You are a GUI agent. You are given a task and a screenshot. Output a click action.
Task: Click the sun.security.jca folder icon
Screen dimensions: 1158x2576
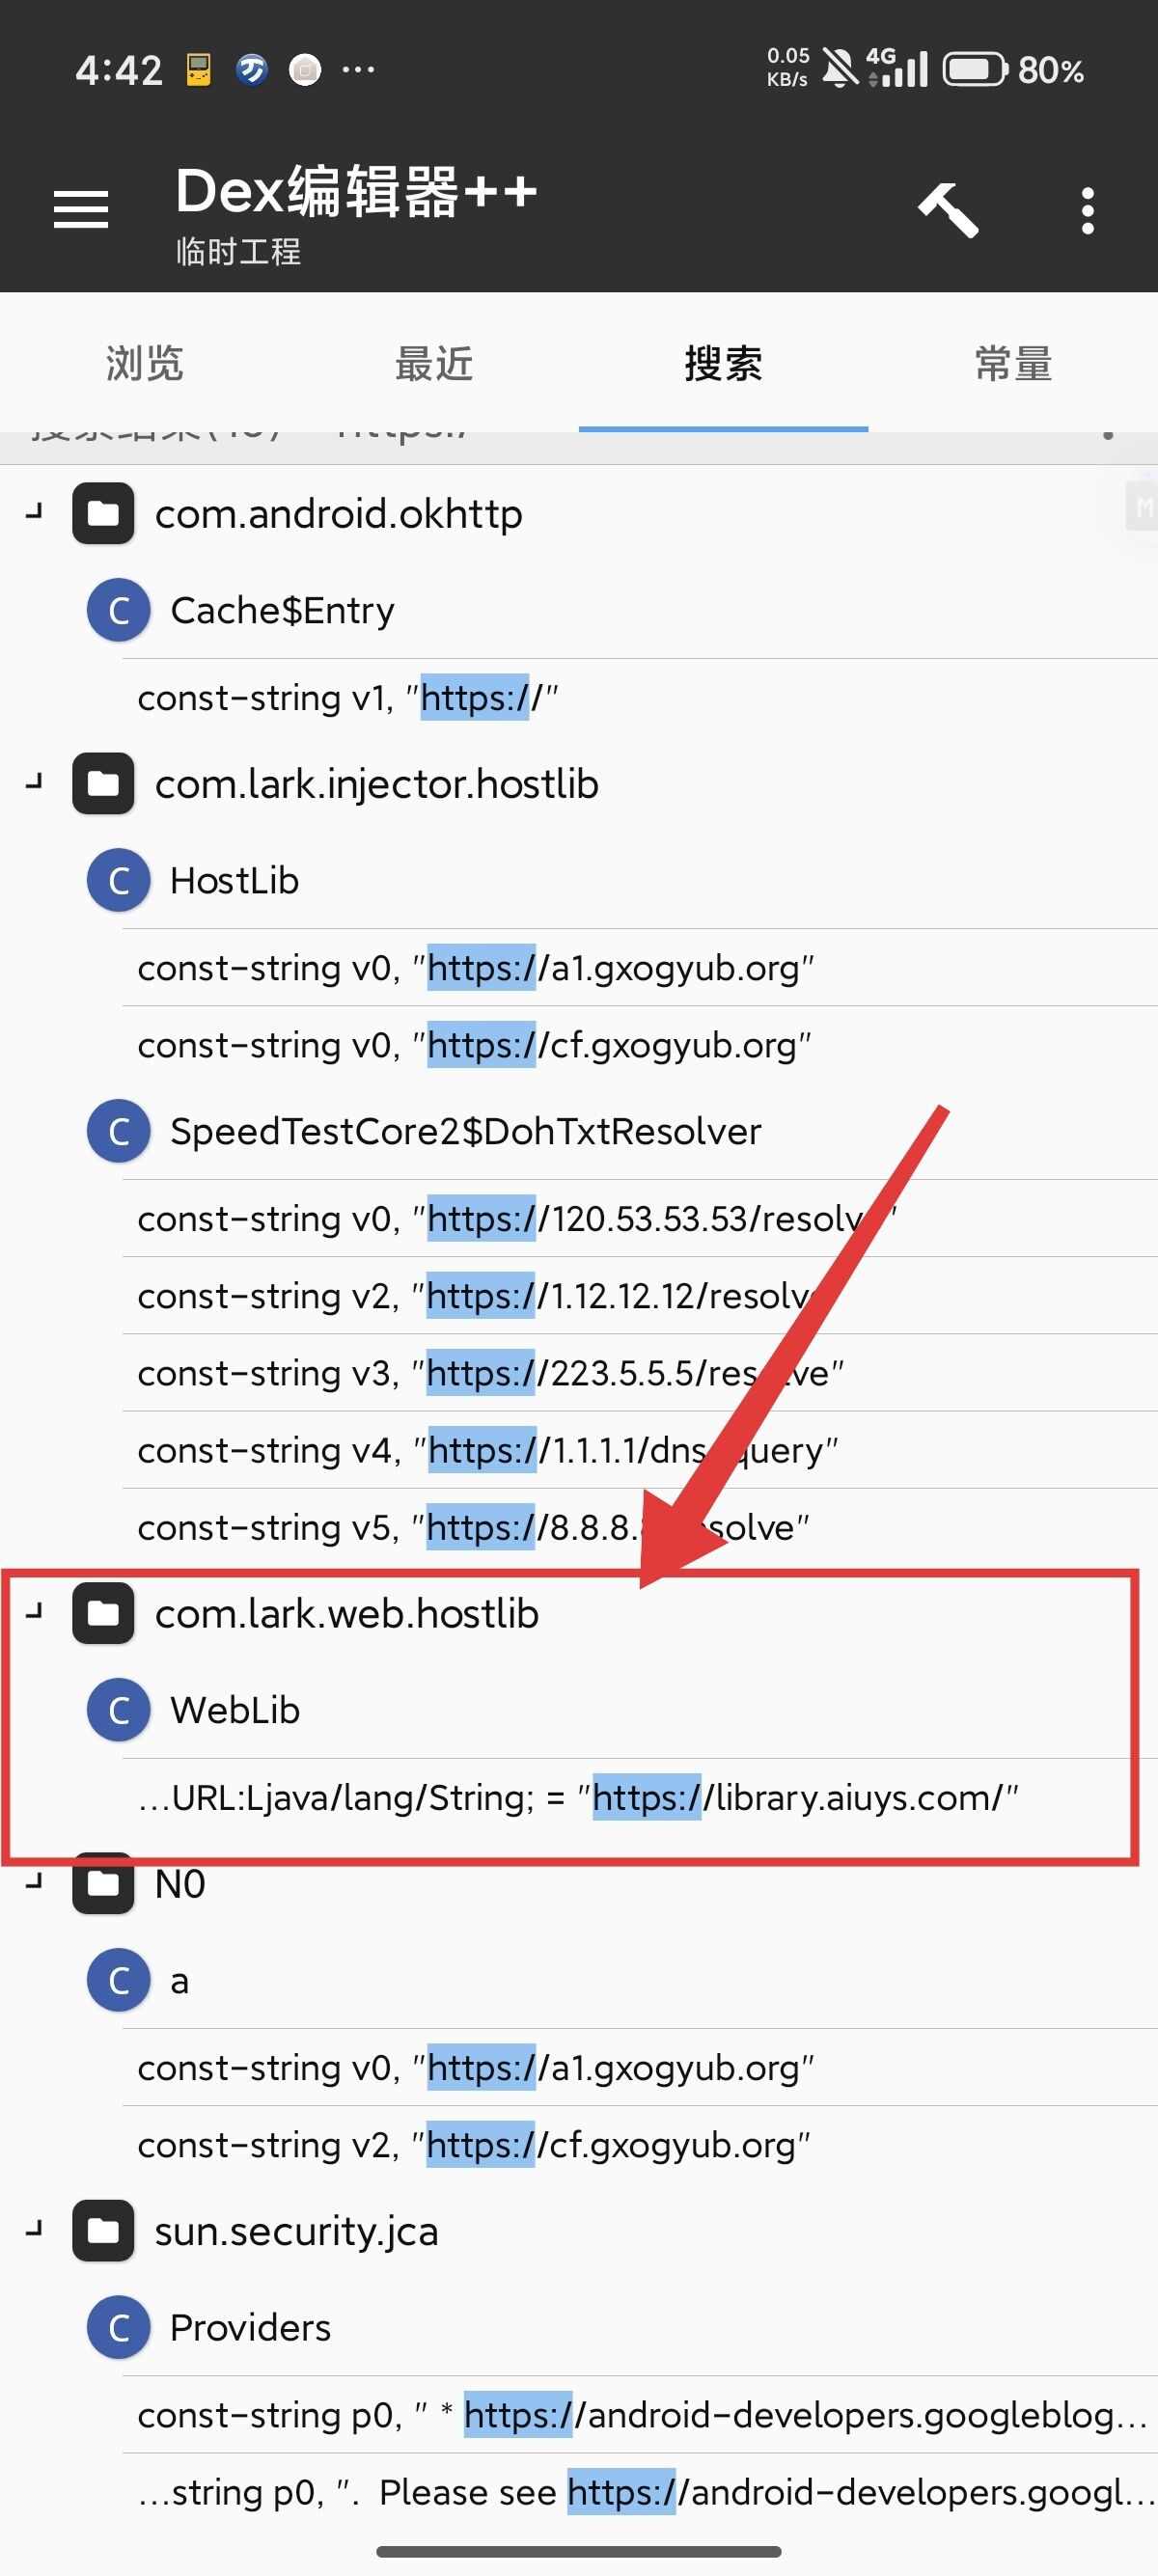point(103,2231)
